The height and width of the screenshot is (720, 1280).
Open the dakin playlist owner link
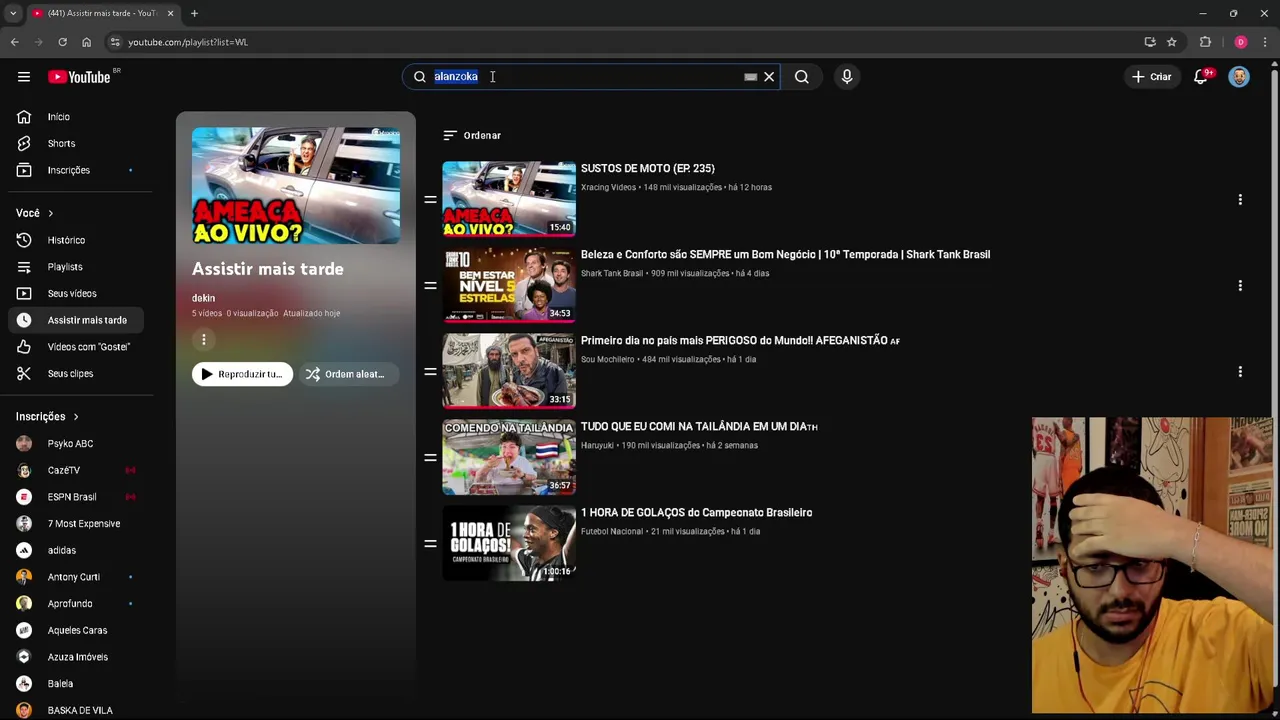point(203,298)
